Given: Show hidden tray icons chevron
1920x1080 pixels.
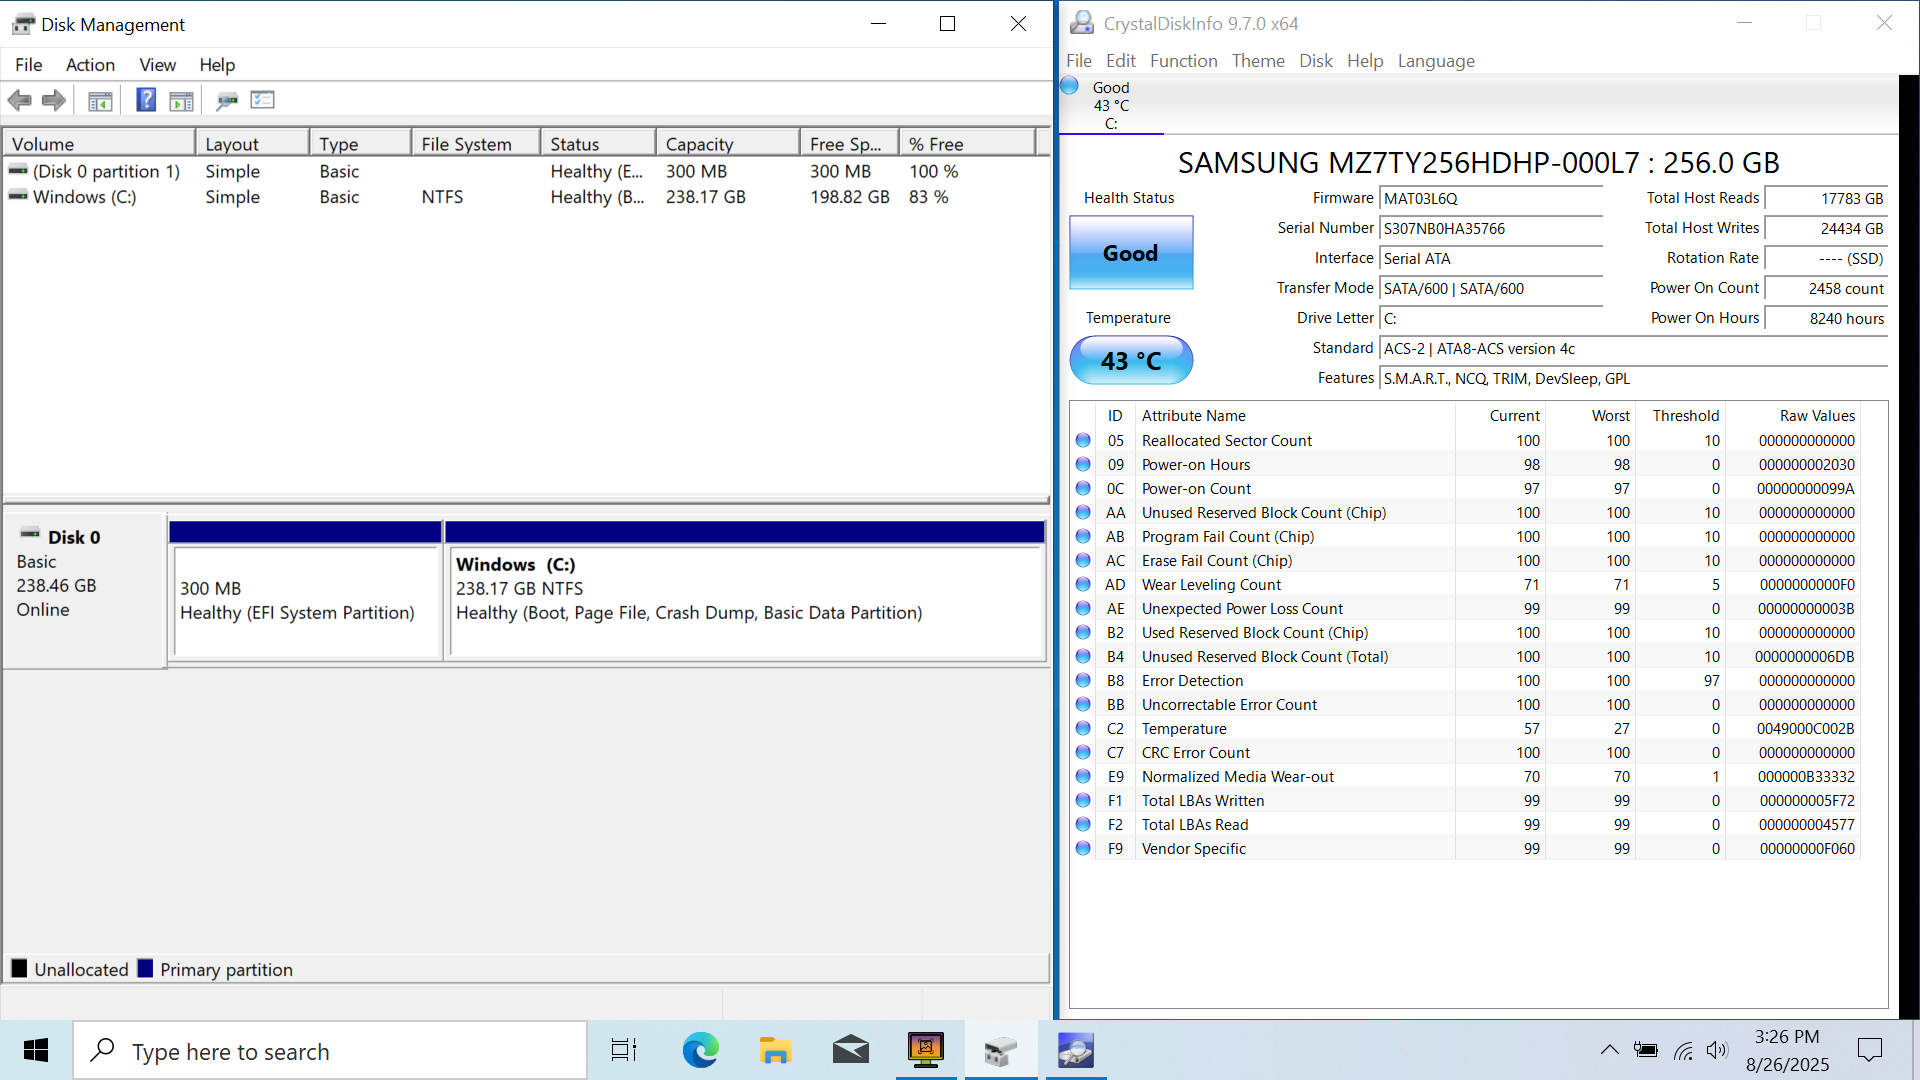Looking at the screenshot, I should pos(1609,1050).
